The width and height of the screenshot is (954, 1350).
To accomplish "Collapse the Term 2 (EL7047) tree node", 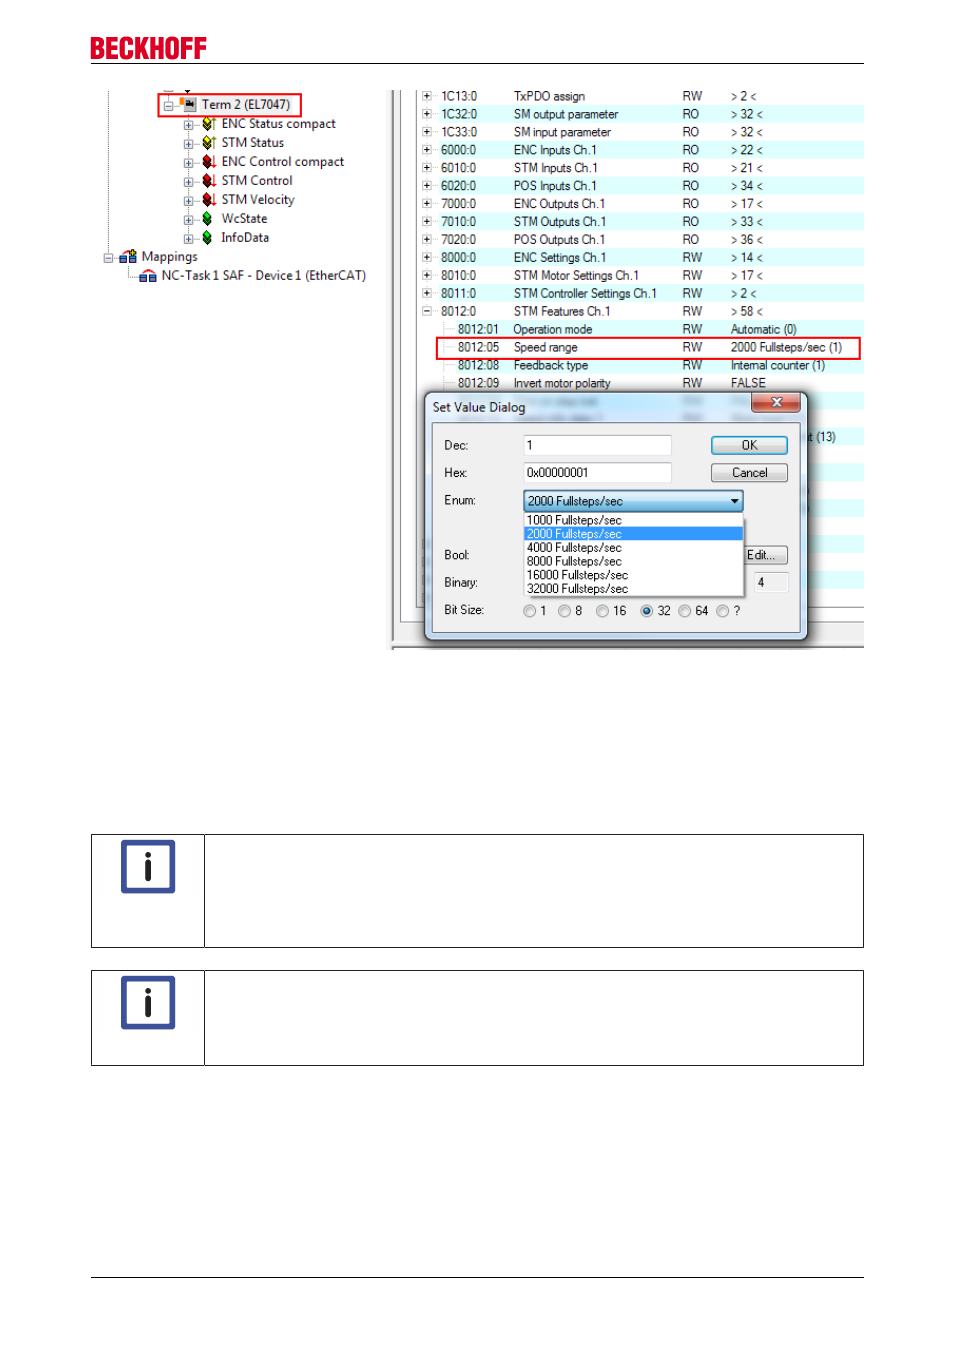I will [x=168, y=105].
